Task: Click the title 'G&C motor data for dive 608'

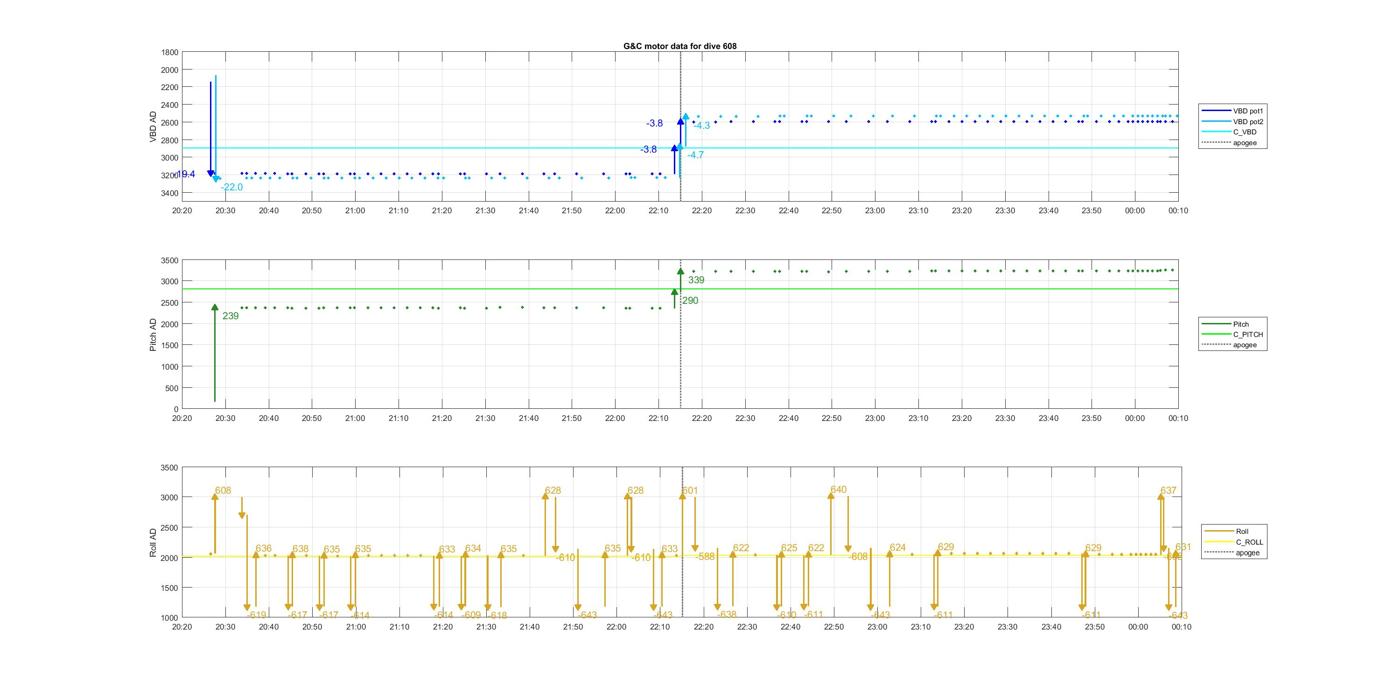Action: (680, 46)
